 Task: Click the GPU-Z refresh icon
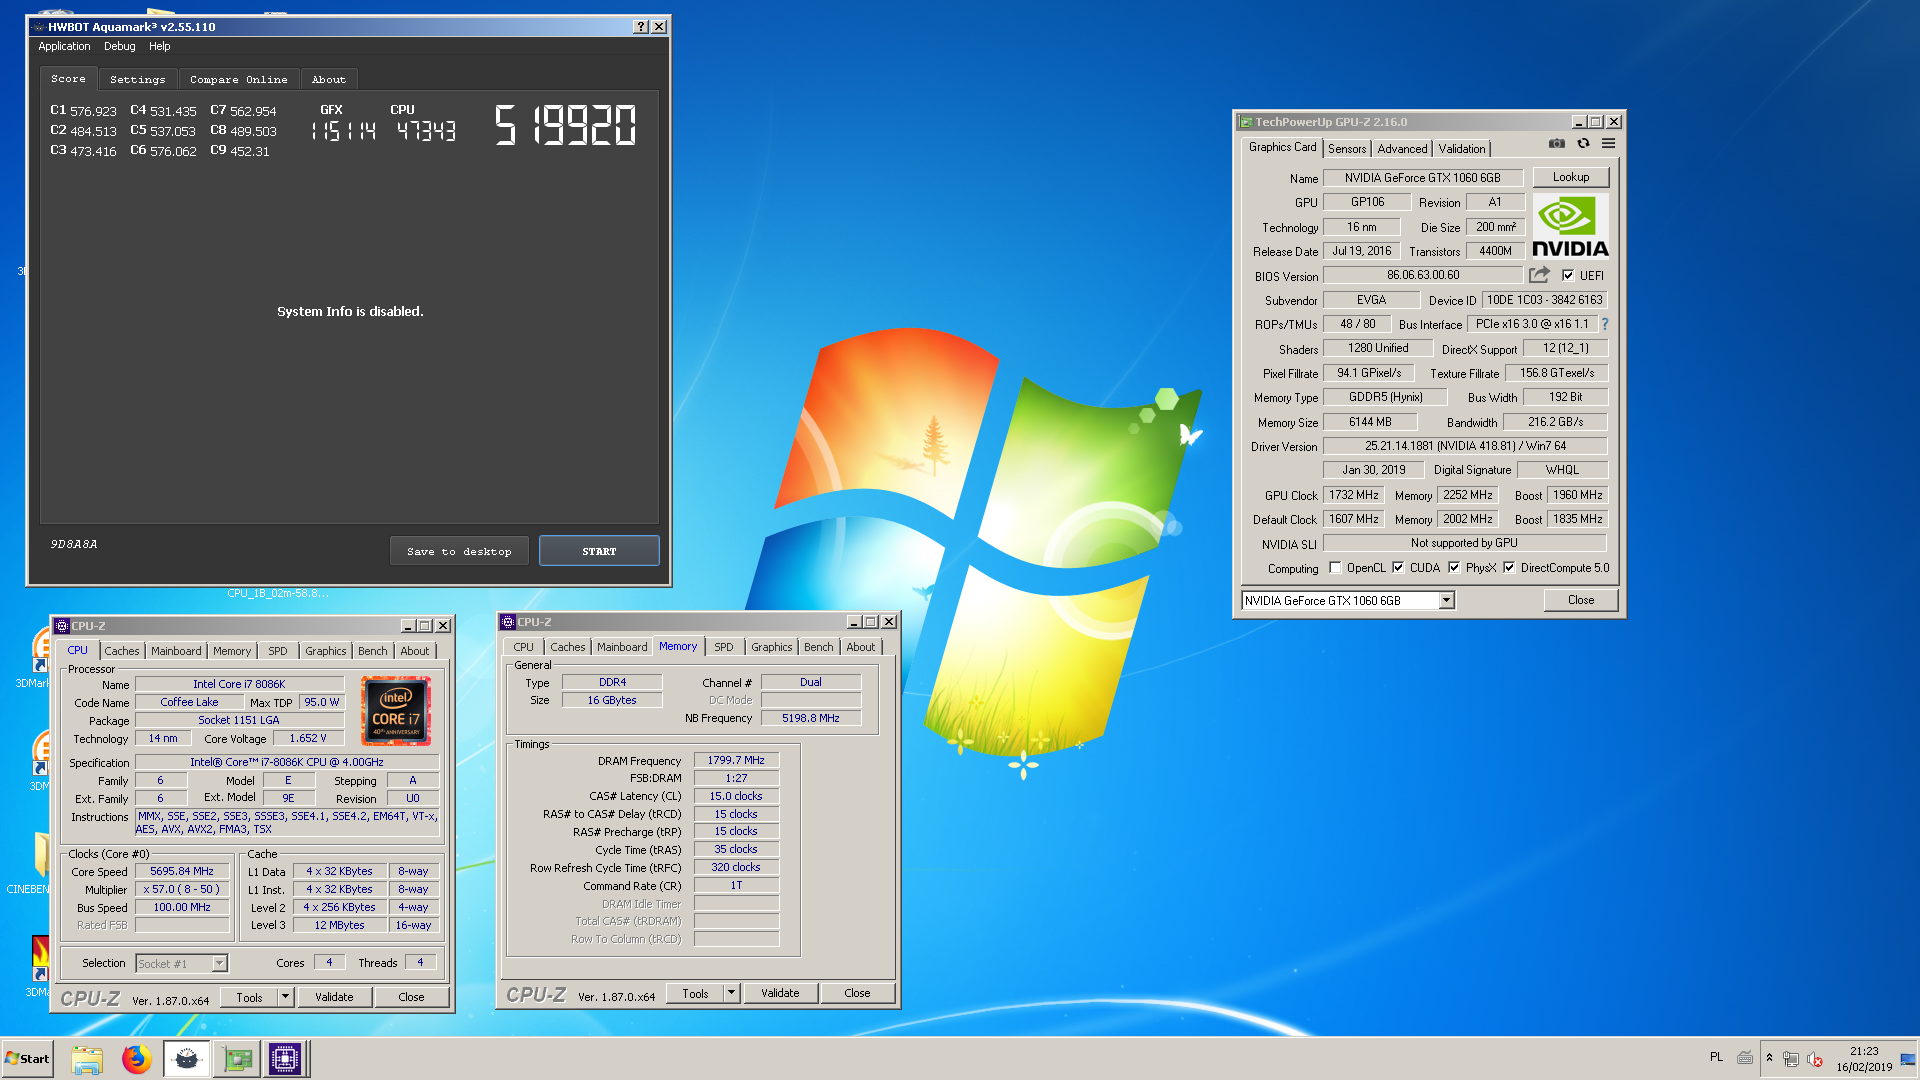(x=1583, y=144)
